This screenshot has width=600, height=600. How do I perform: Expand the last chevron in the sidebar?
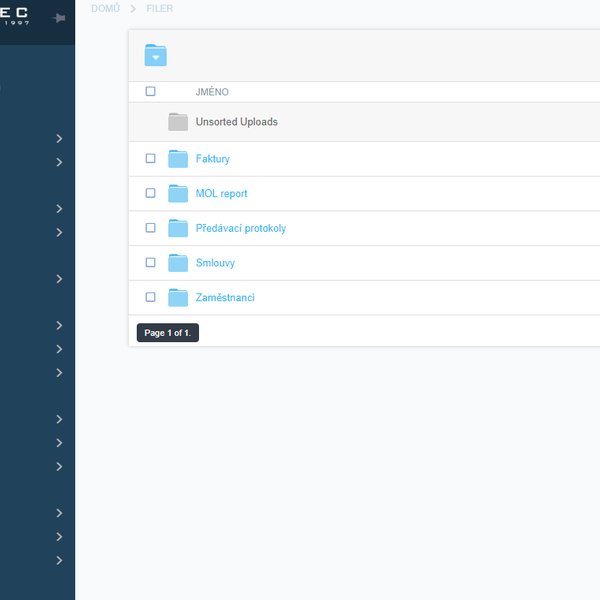pyautogui.click(x=60, y=561)
